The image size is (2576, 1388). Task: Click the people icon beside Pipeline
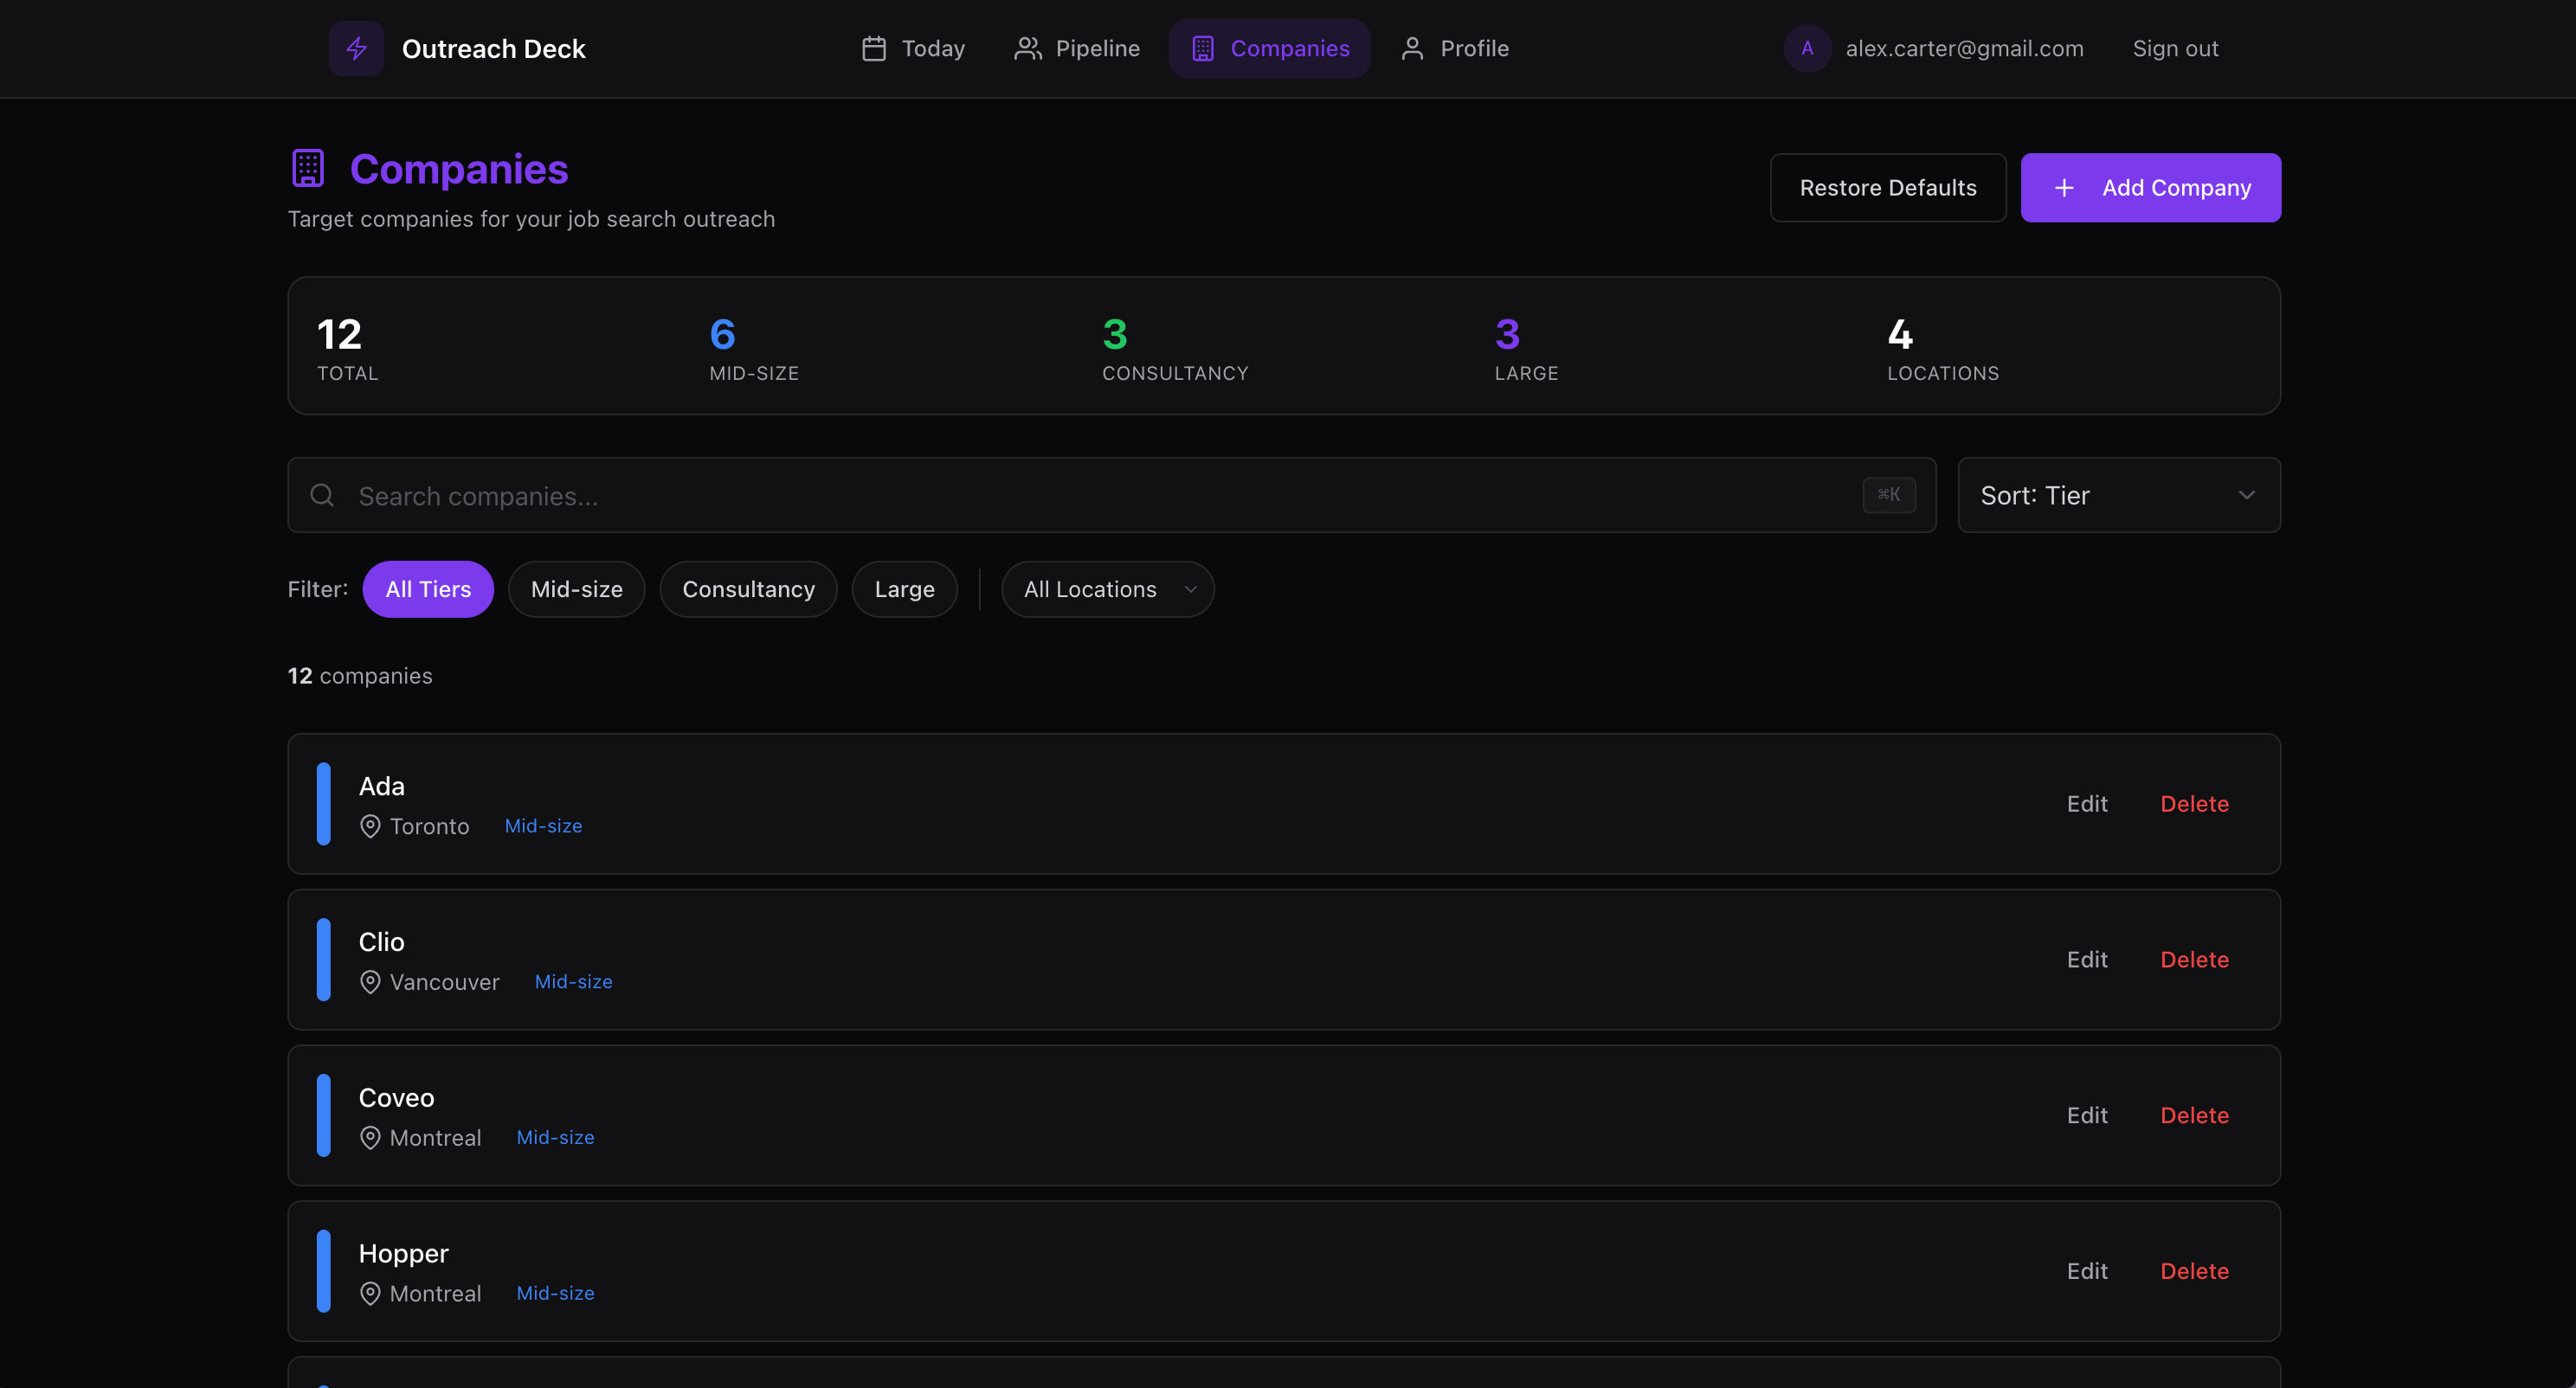[x=1028, y=48]
